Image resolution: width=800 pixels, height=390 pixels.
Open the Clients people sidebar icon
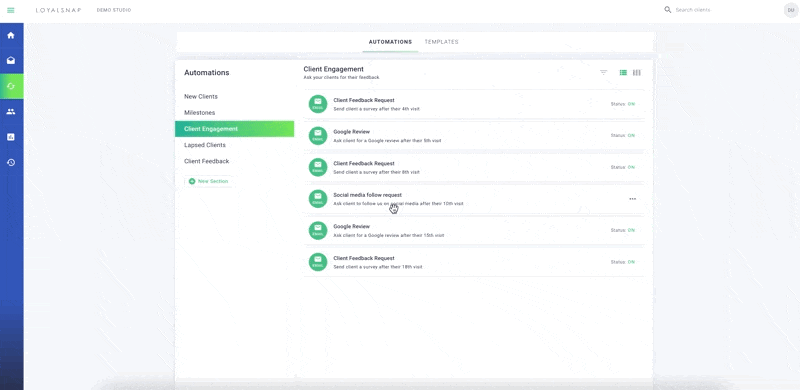11,111
